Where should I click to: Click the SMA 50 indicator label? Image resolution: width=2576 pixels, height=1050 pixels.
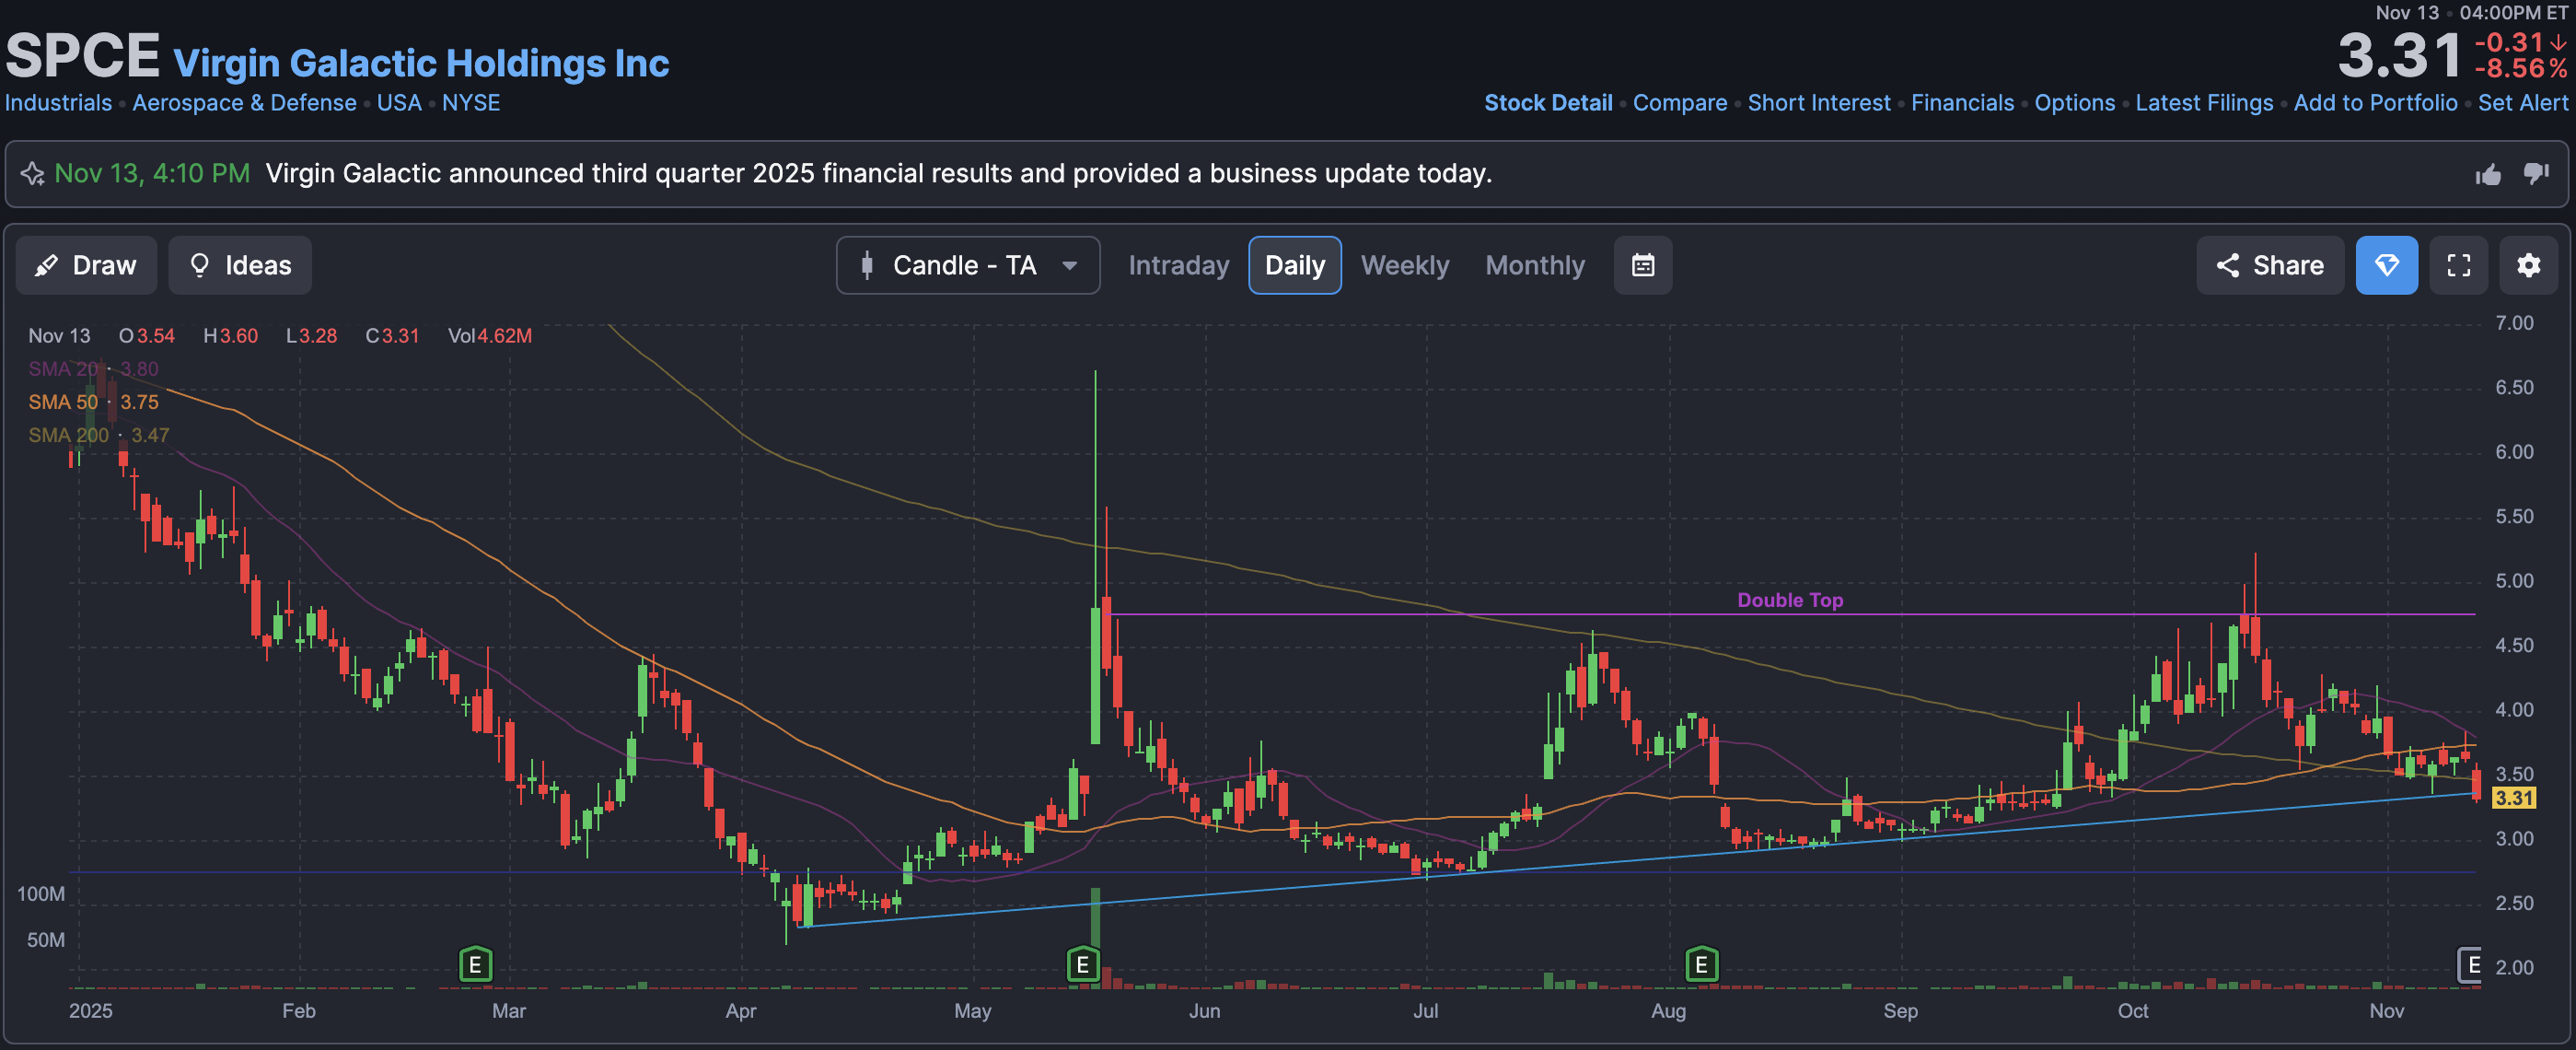(x=63, y=402)
